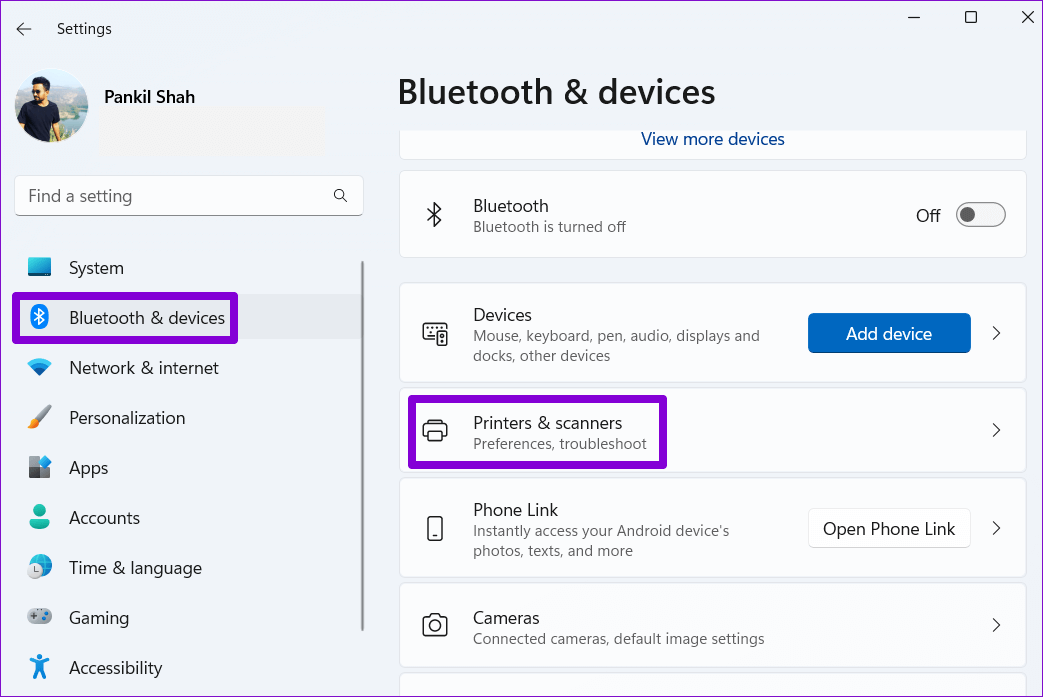Open Printers & scanners chevron arrow
Image resolution: width=1043 pixels, height=697 pixels.
pos(996,431)
